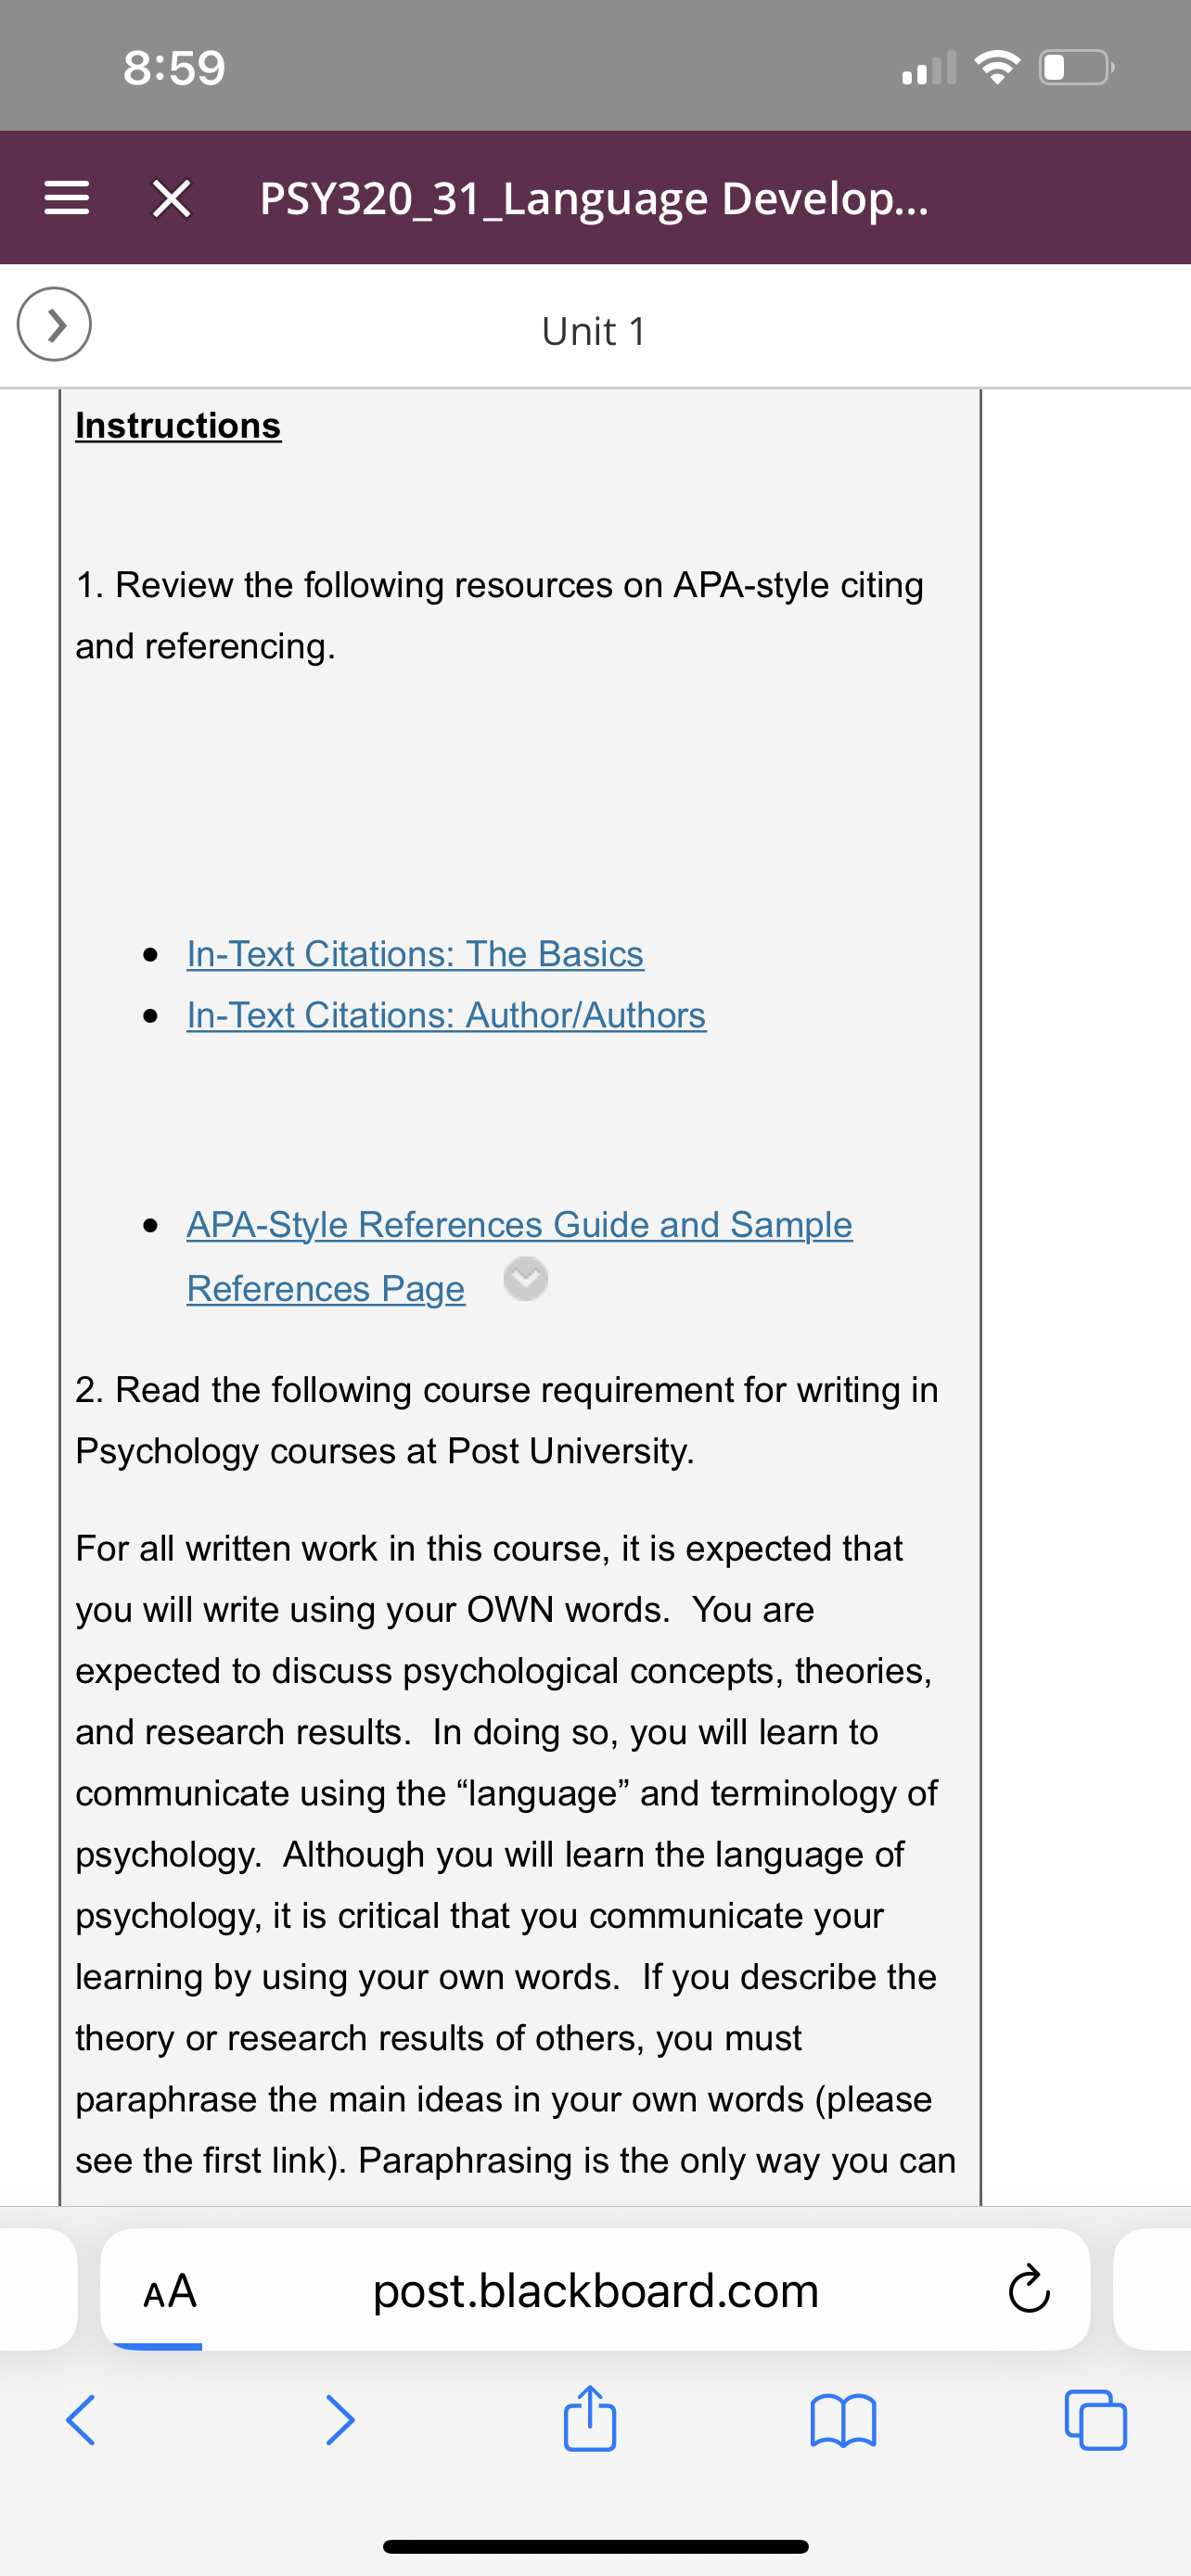This screenshot has height=2576, width=1191.
Task: Tap the AA reader options button
Action: click(170, 2290)
